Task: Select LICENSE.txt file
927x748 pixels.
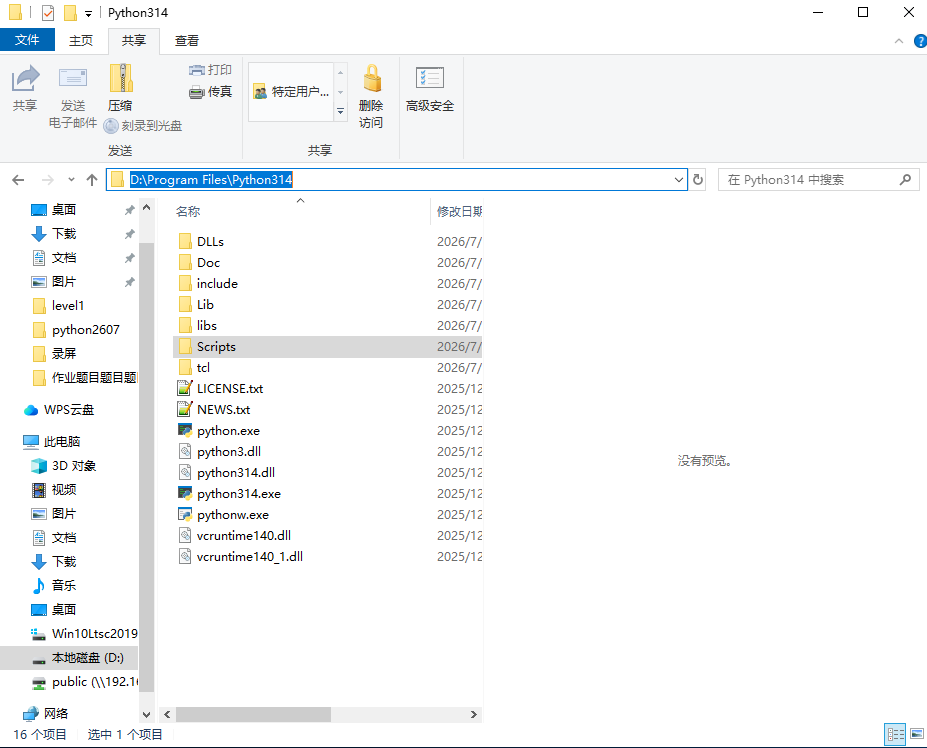Action: (x=229, y=388)
